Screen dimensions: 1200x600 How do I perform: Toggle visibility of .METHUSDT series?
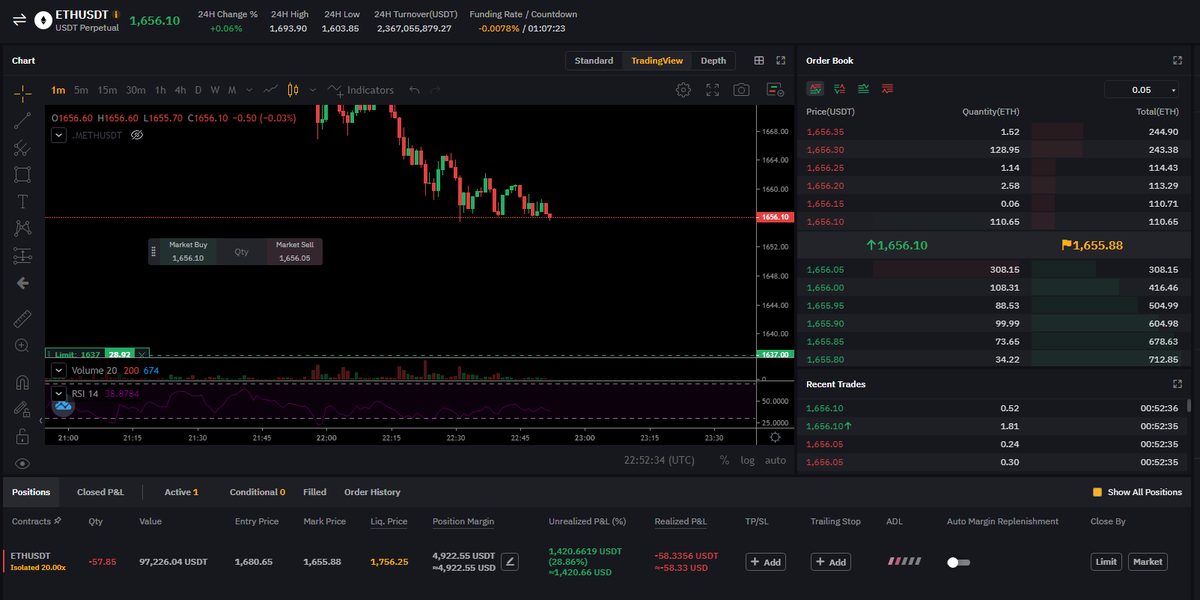coord(137,134)
